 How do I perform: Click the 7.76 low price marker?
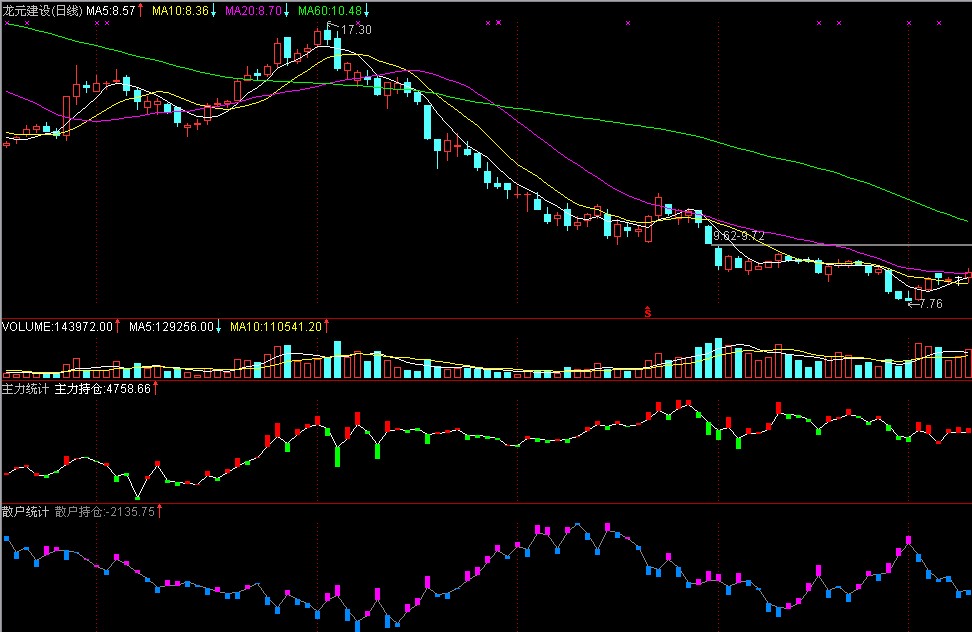pos(930,304)
